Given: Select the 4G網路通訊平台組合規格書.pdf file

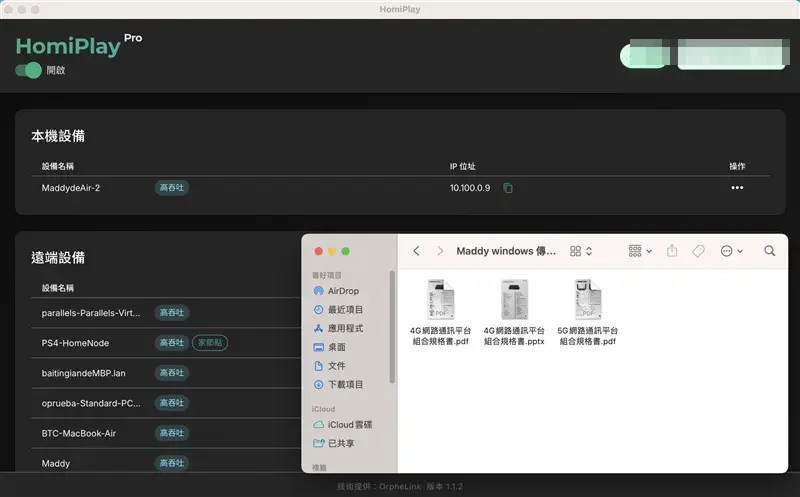Looking at the screenshot, I should (440, 312).
